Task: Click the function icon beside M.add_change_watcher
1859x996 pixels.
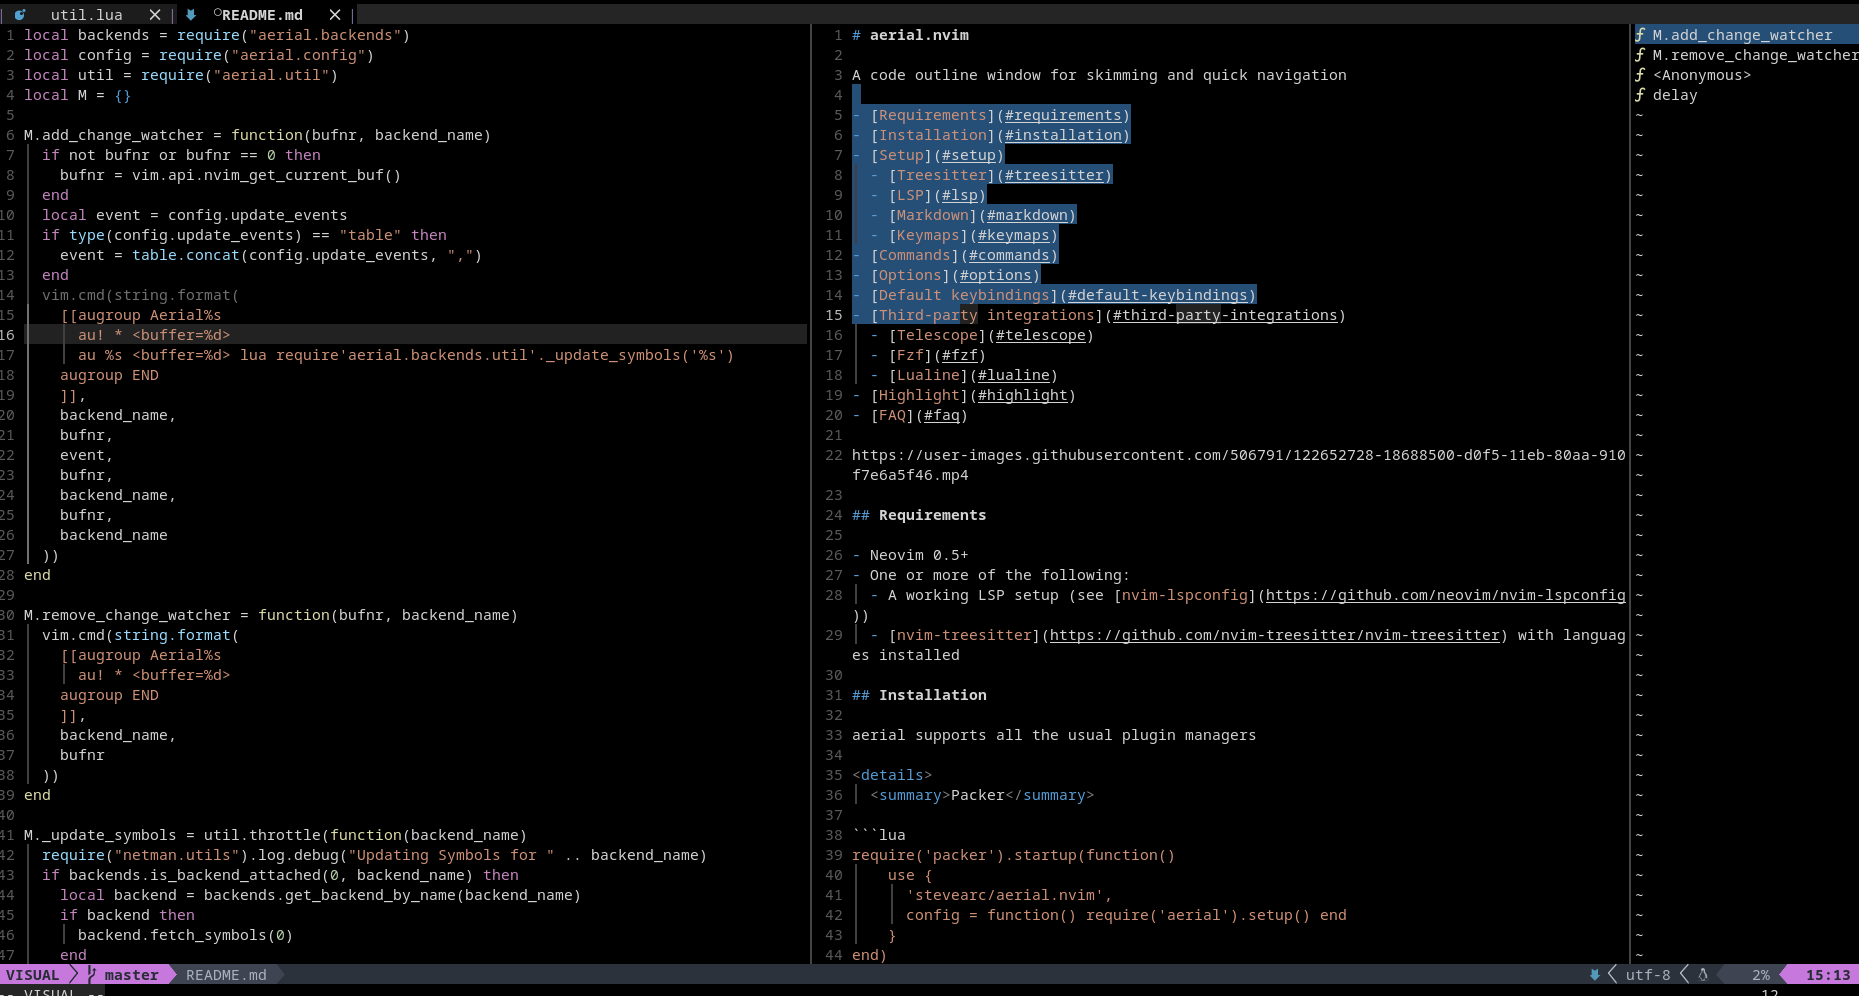Action: point(1640,34)
